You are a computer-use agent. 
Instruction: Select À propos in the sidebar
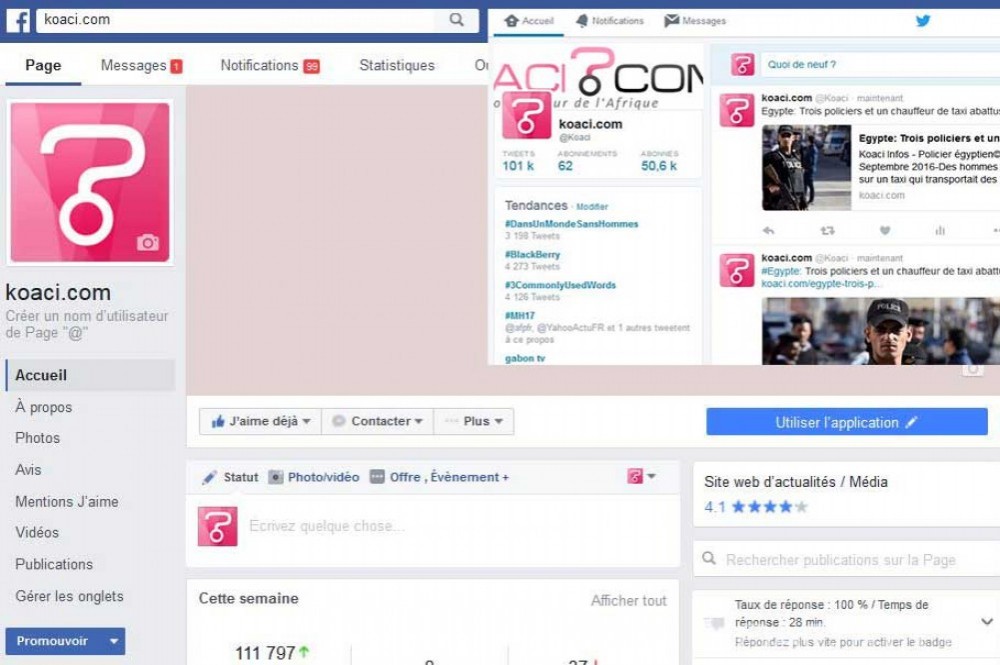44,407
